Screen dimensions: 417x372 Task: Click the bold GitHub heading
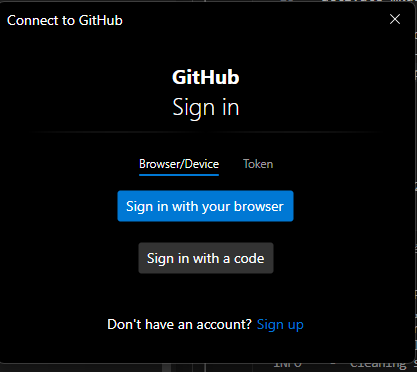pos(206,77)
